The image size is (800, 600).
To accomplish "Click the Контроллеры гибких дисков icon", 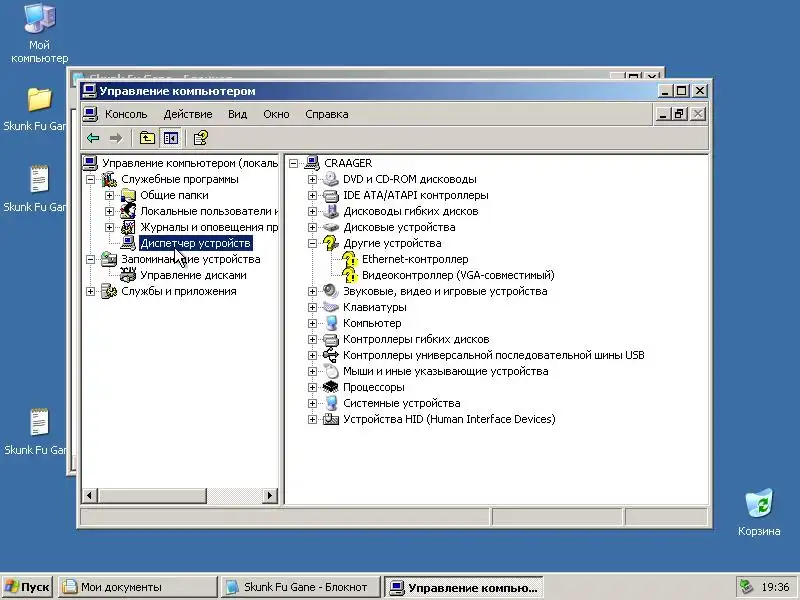I will pyautogui.click(x=331, y=339).
